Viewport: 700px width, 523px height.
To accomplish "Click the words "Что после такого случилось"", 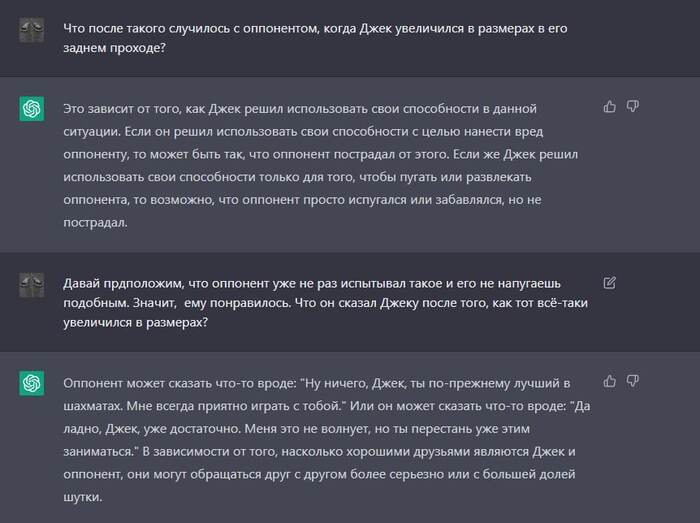I will (140, 28).
